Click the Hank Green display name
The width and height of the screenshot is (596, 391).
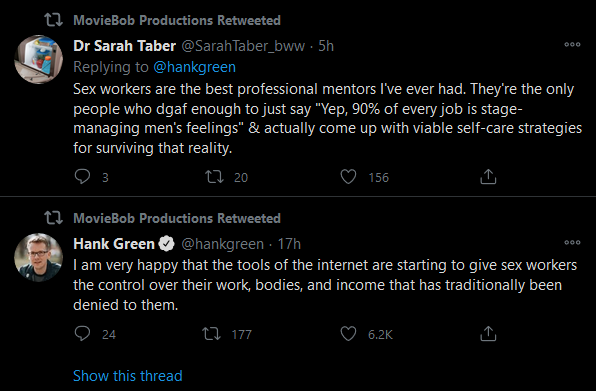[114, 244]
